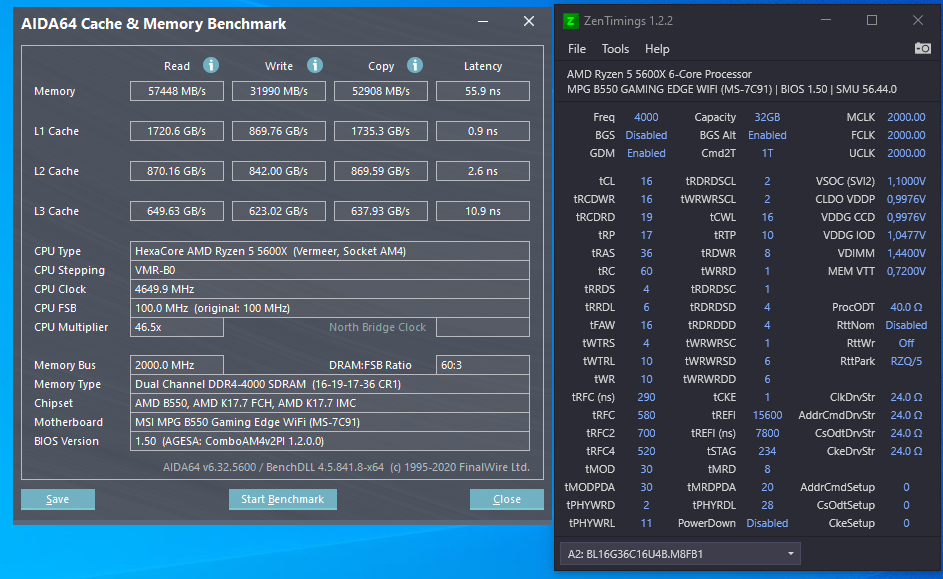
Task: Click the Memory Type DDR4-4000 field
Action: 330,384
